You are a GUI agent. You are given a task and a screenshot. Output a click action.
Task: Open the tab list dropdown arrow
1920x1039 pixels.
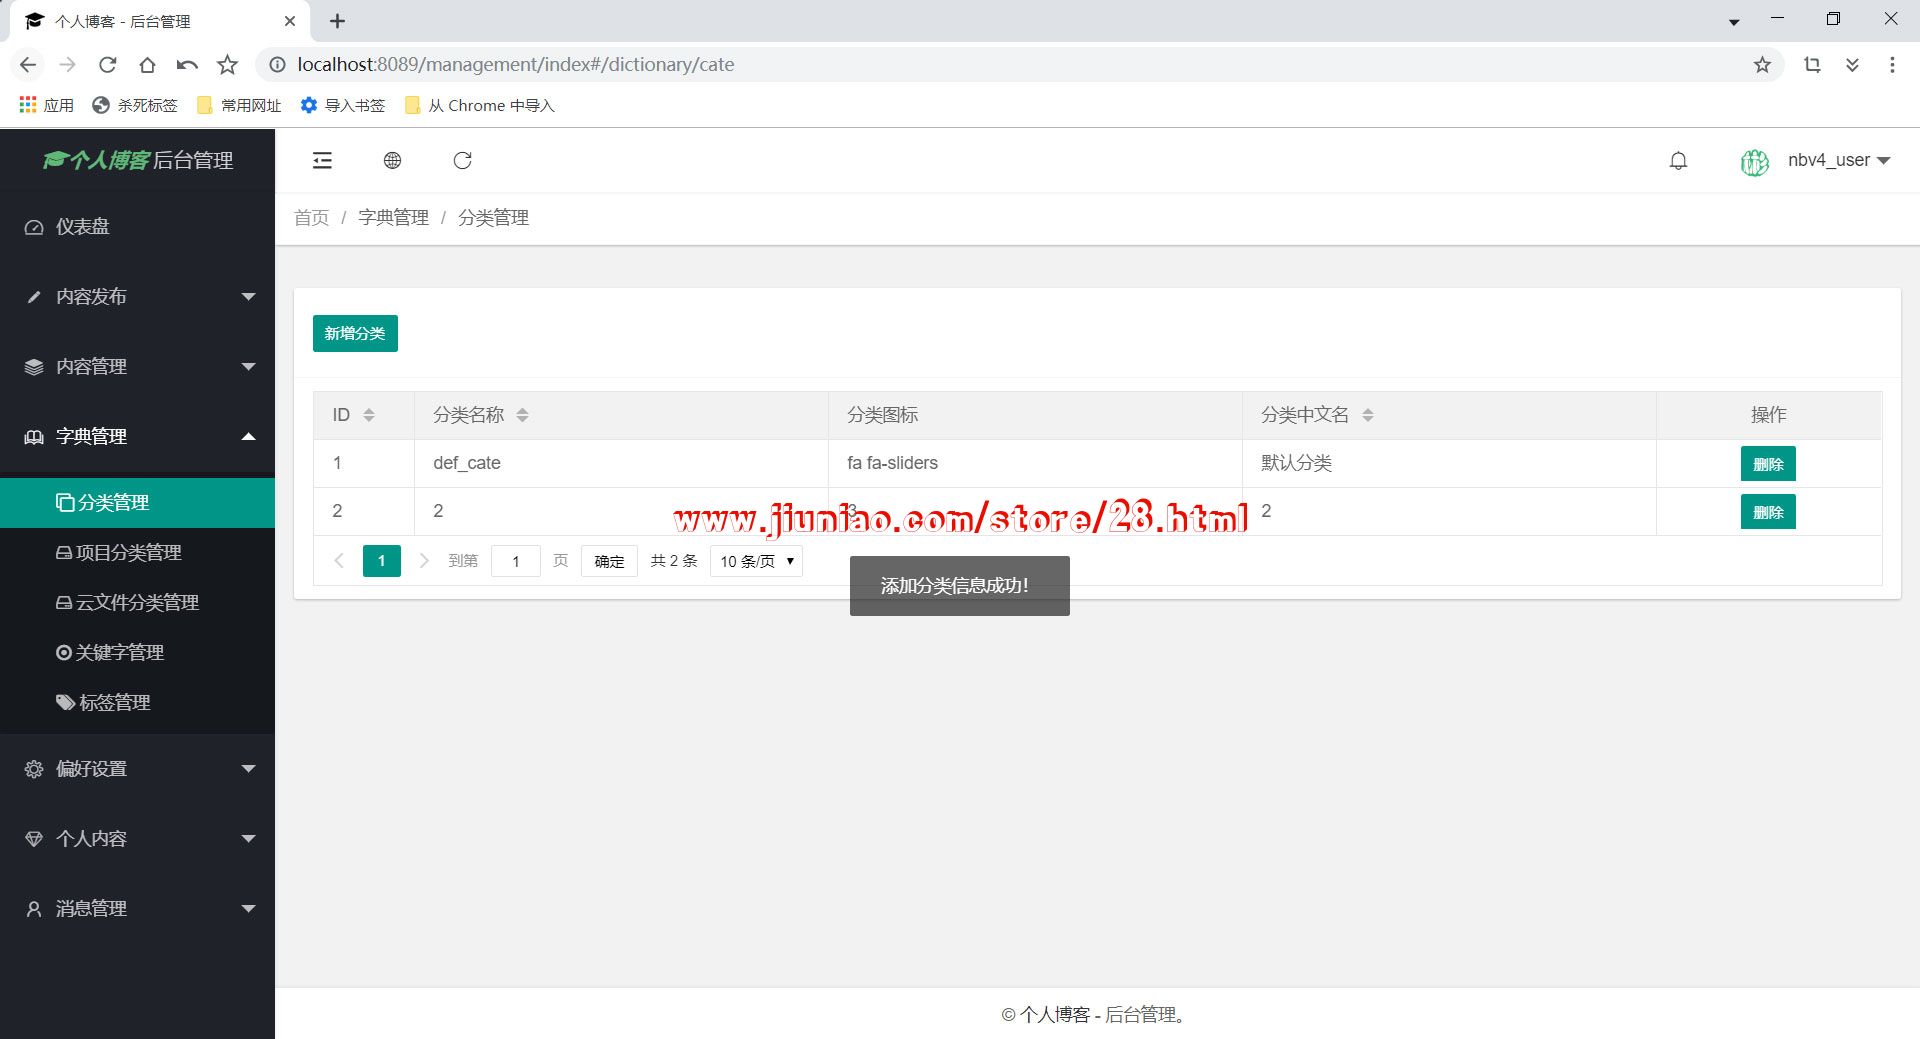[1734, 22]
